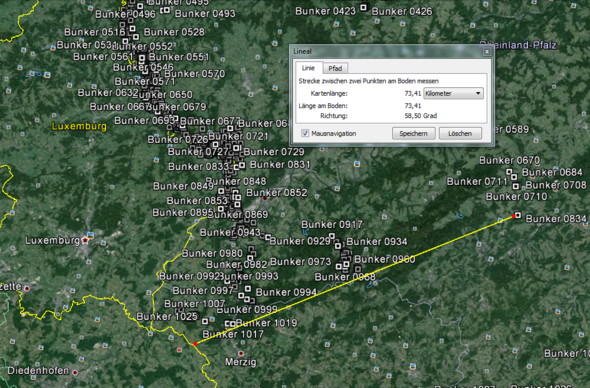Click the Bunker 0834 placemark icon
590x388 pixels.
(x=518, y=215)
